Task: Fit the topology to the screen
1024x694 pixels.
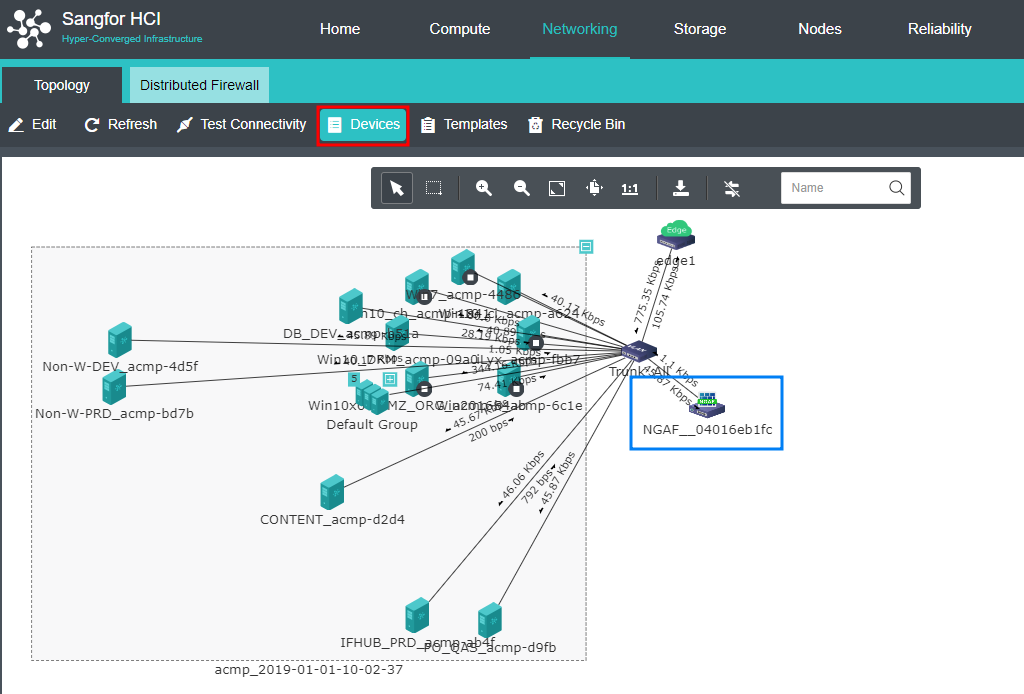Action: 557,188
